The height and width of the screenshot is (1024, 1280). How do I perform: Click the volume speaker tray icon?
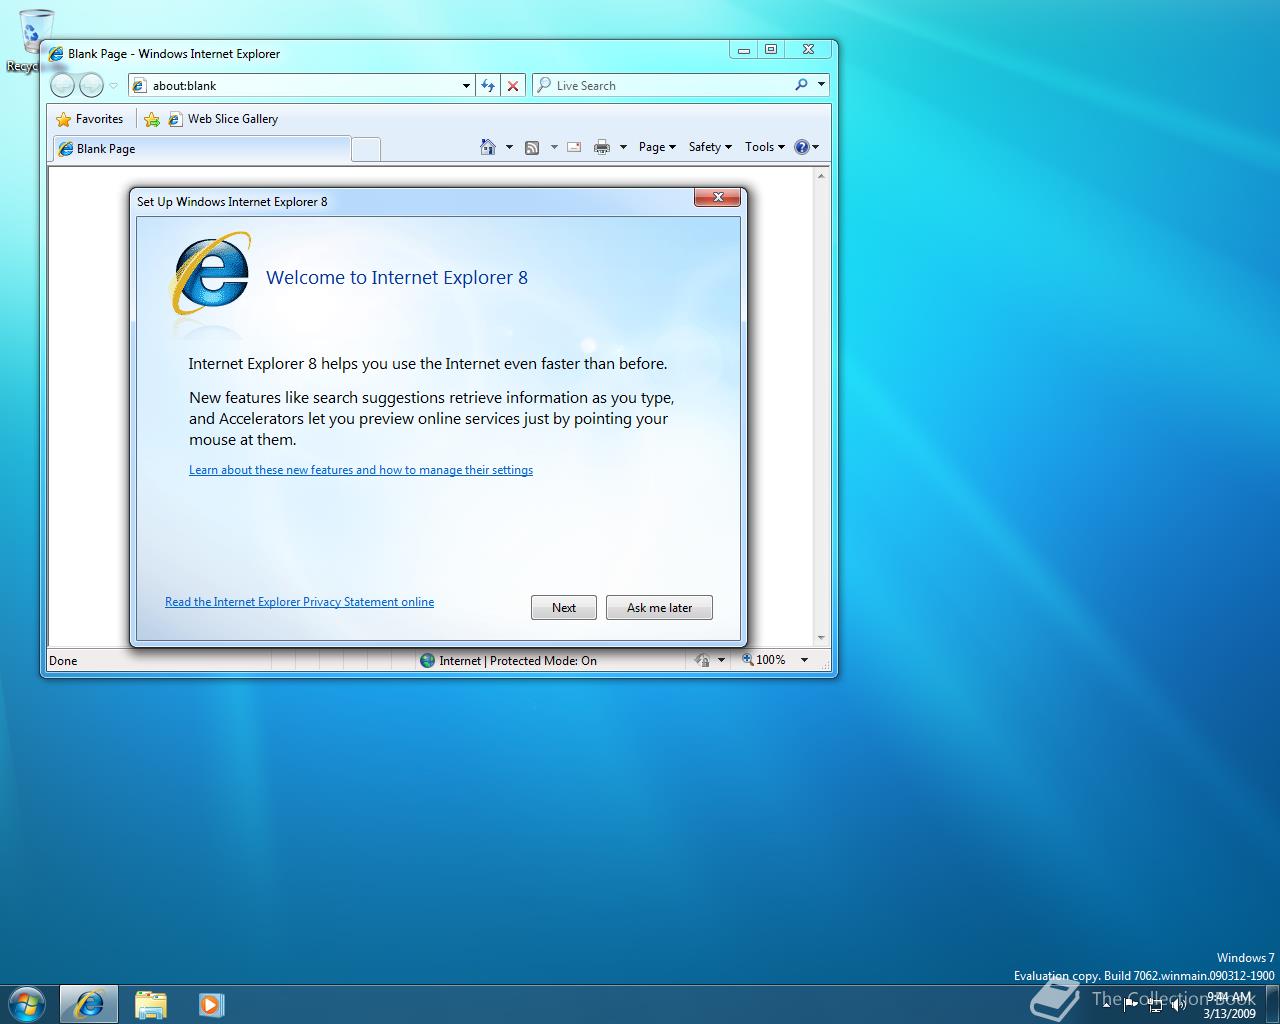pyautogui.click(x=1178, y=1004)
